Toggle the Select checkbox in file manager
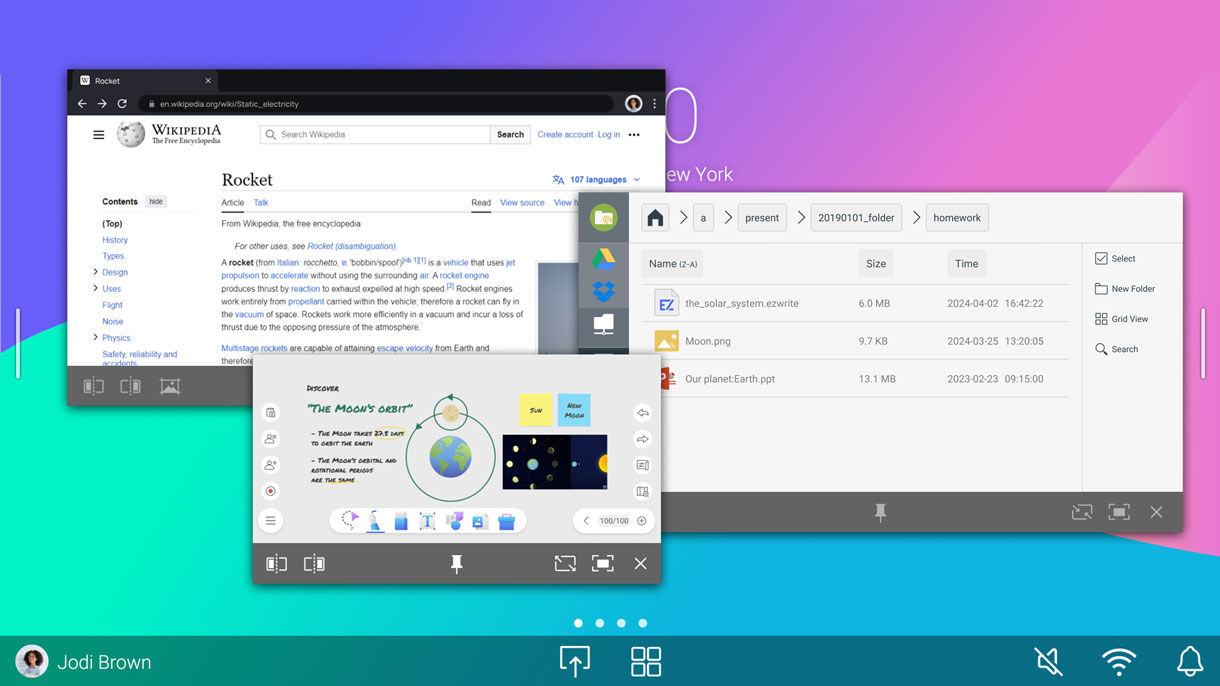1220x686 pixels. click(1101, 258)
